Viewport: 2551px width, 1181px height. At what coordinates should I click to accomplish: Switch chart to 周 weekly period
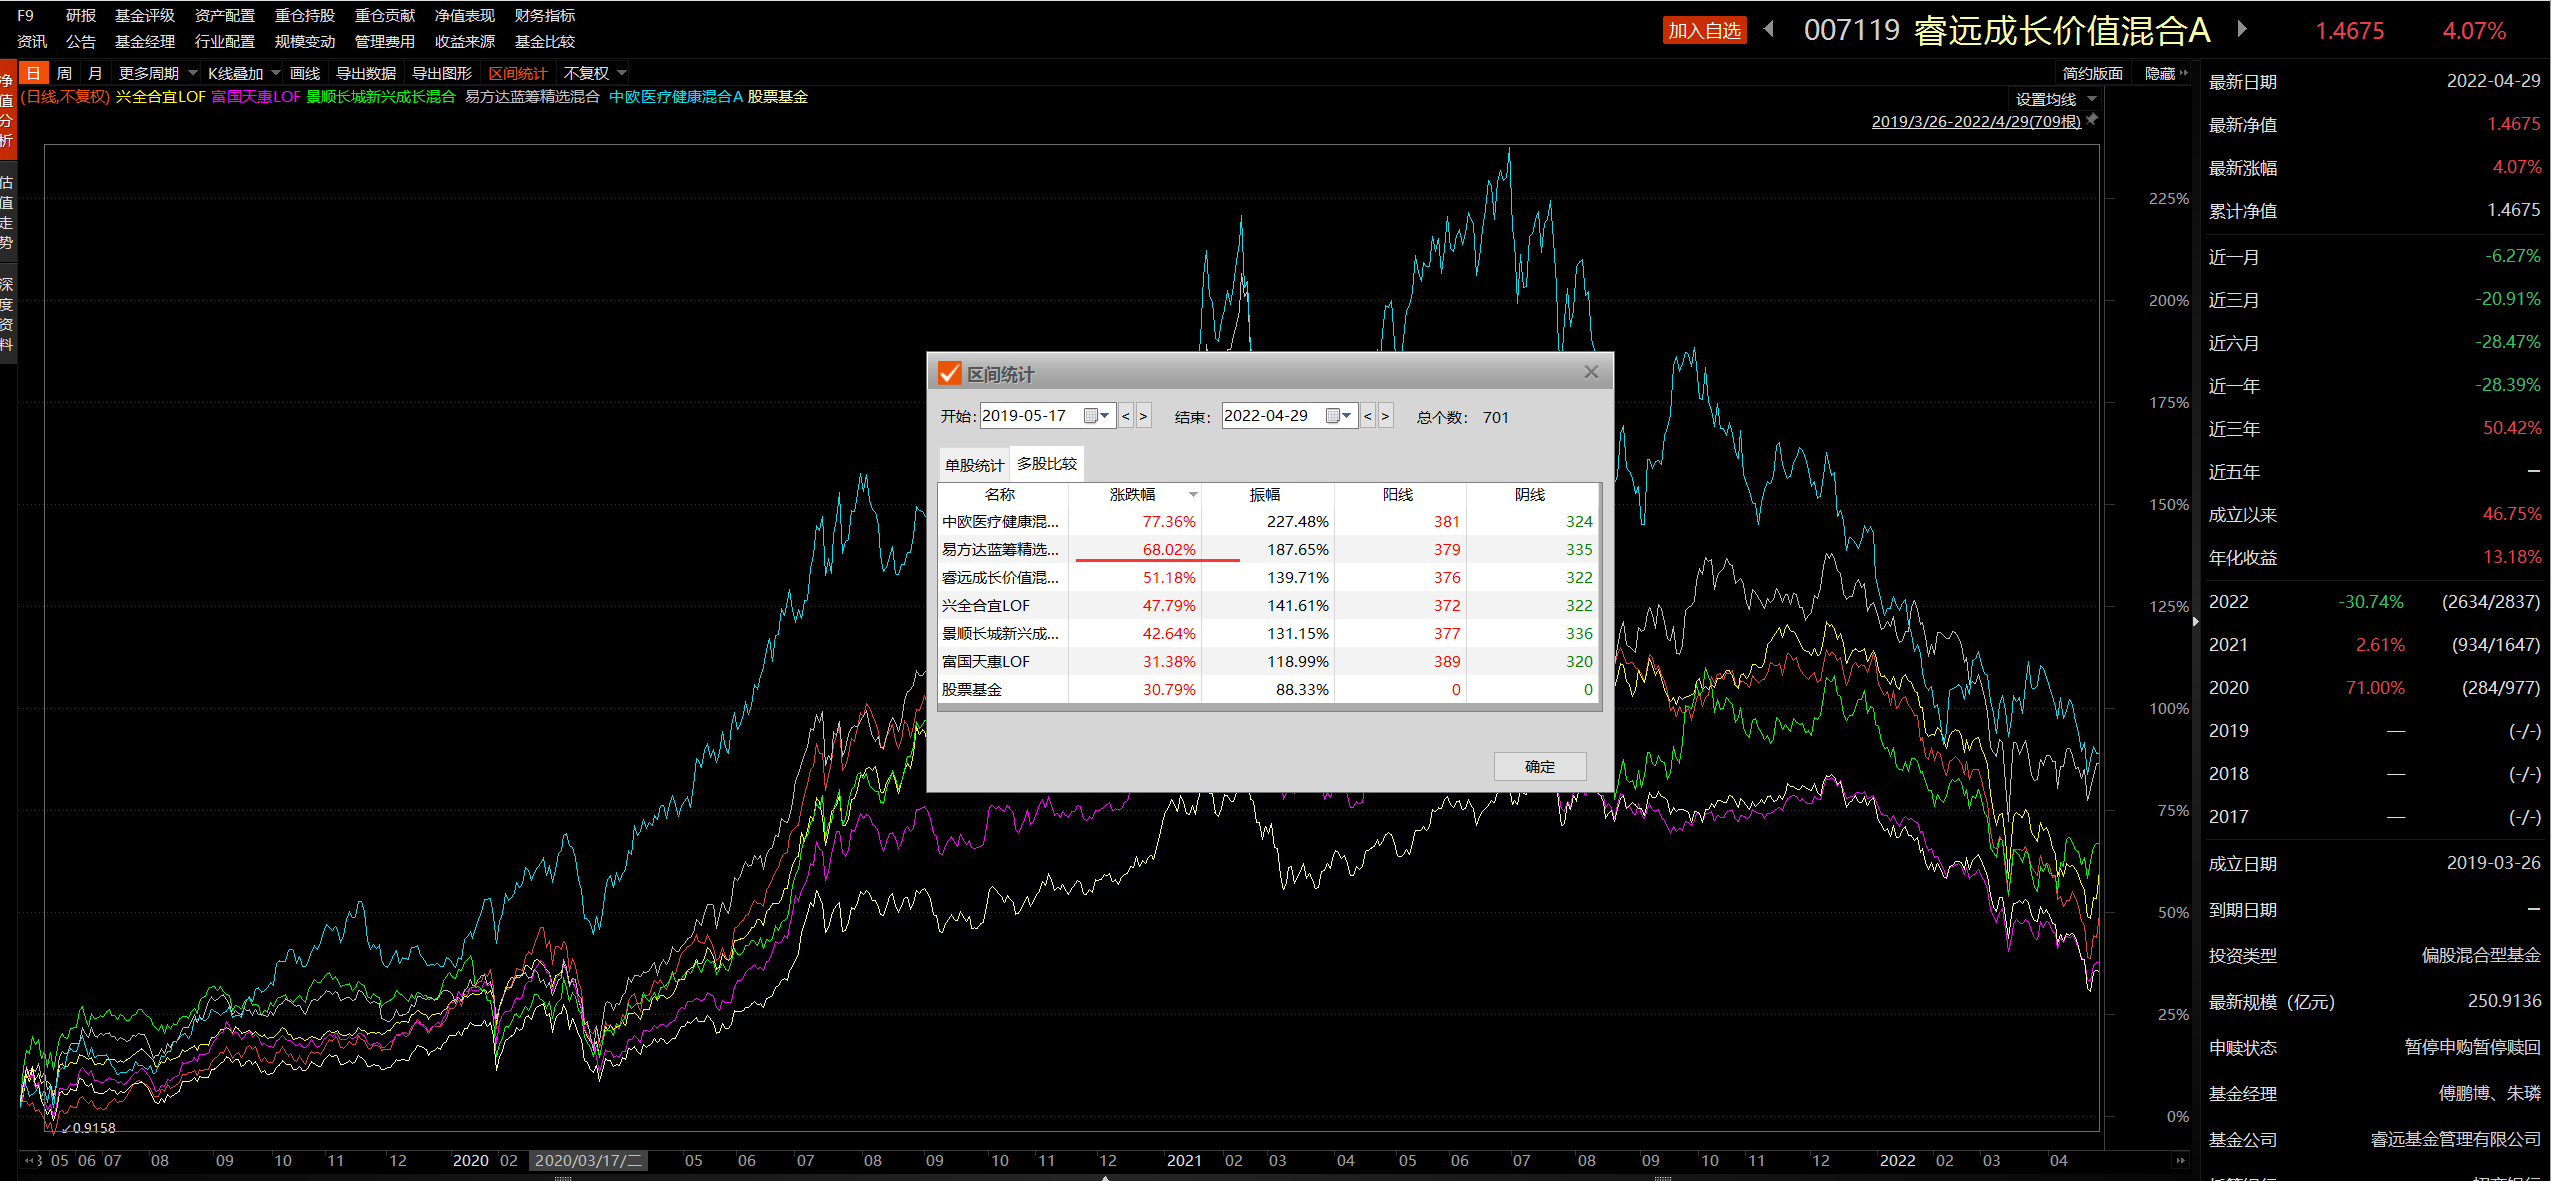[x=64, y=73]
